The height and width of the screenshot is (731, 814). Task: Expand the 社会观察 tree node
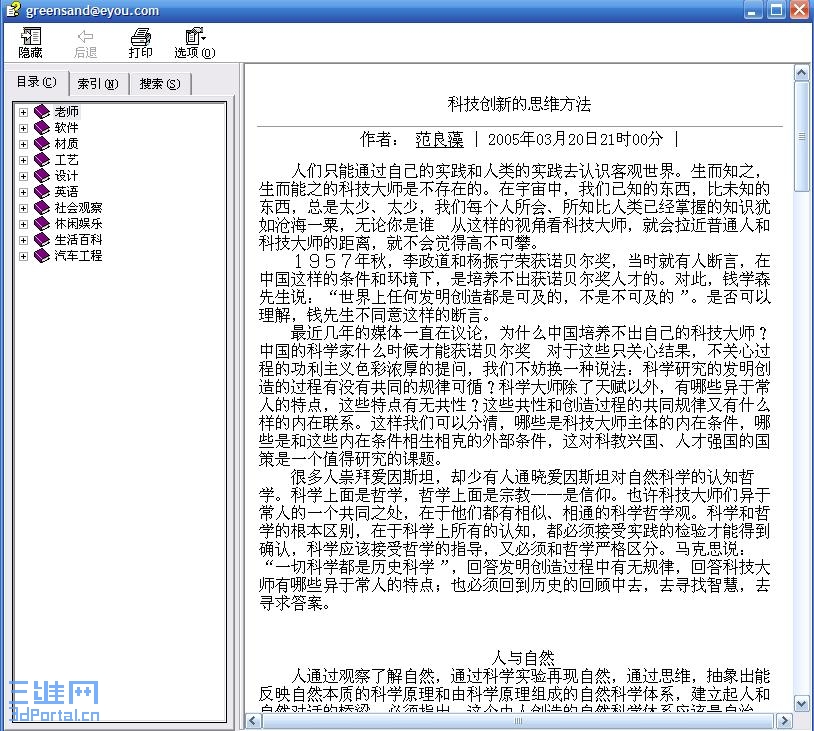pos(23,208)
